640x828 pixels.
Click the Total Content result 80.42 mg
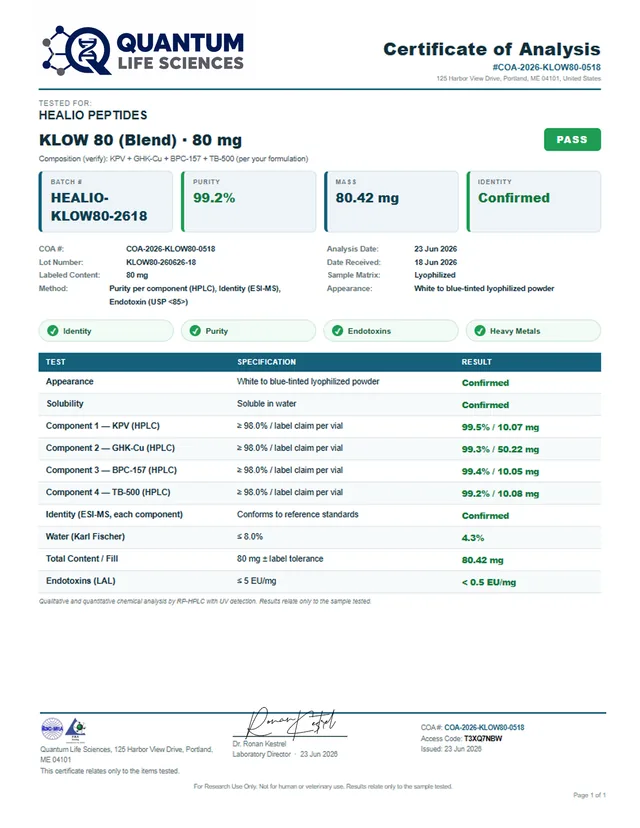click(x=482, y=560)
